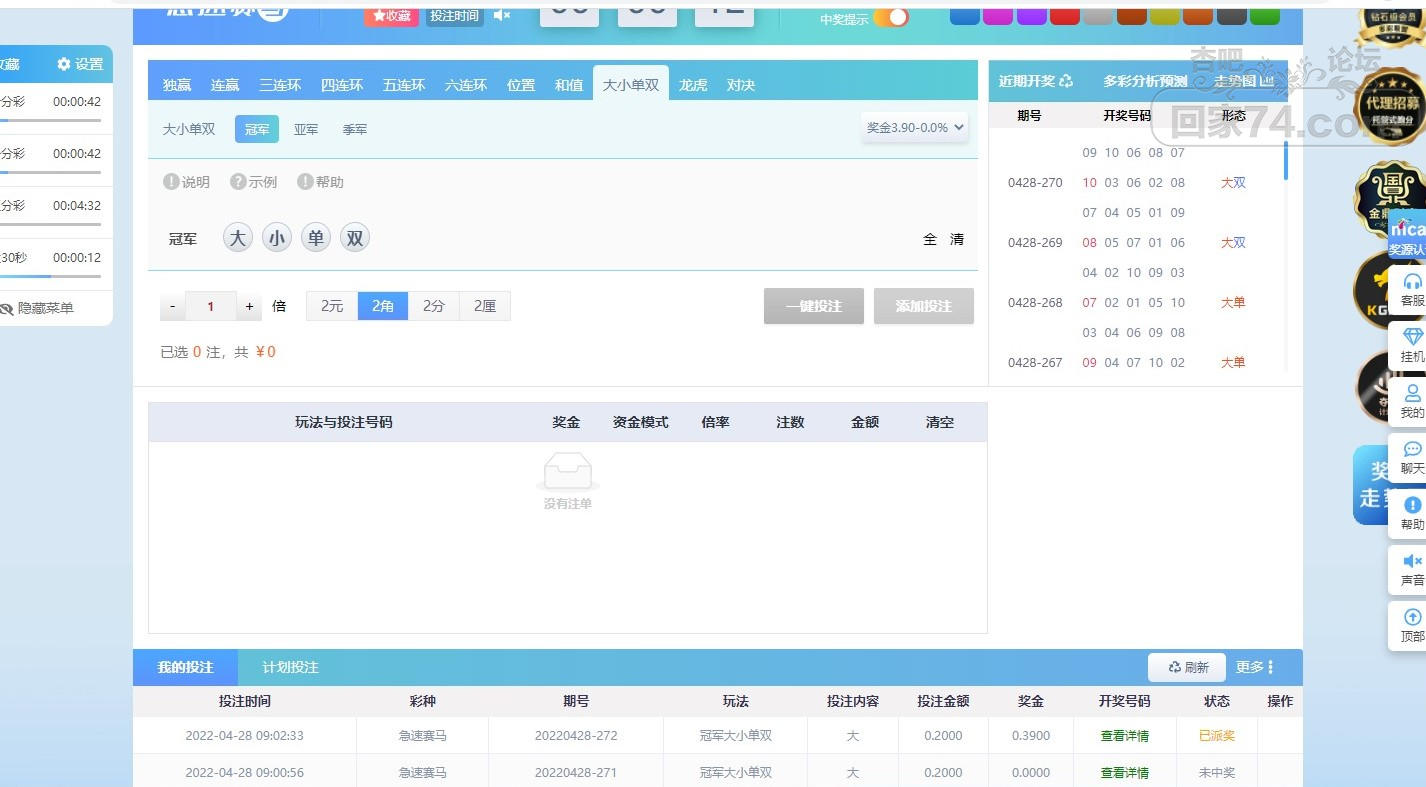This screenshot has height=787, width=1426.
Task: Click 全 to select all balls
Action: [x=930, y=239]
